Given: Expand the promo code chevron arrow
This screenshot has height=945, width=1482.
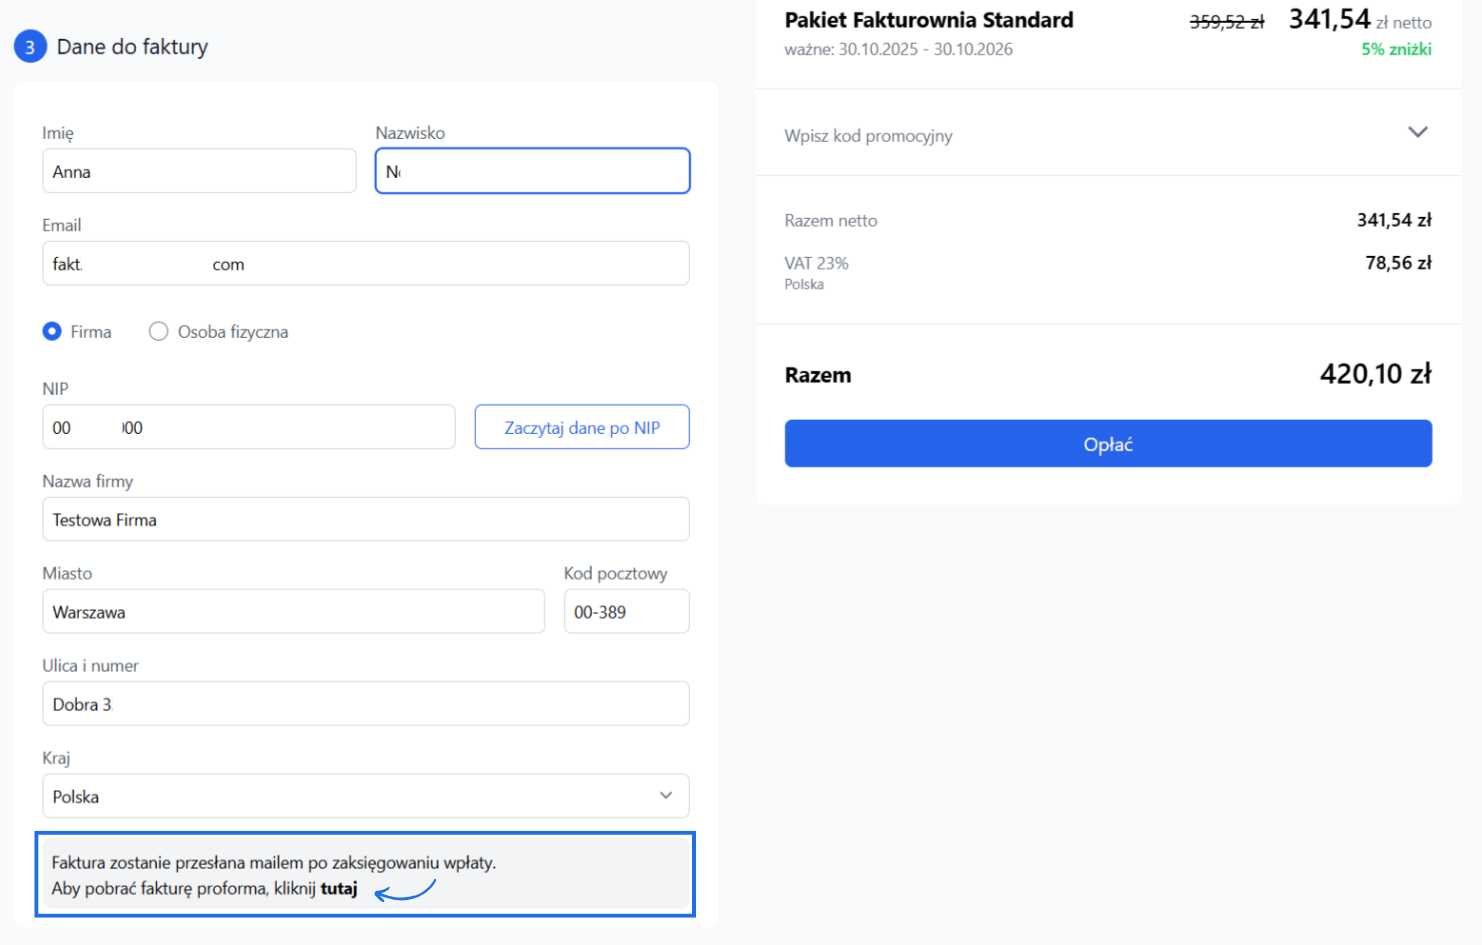Looking at the screenshot, I should (x=1417, y=133).
